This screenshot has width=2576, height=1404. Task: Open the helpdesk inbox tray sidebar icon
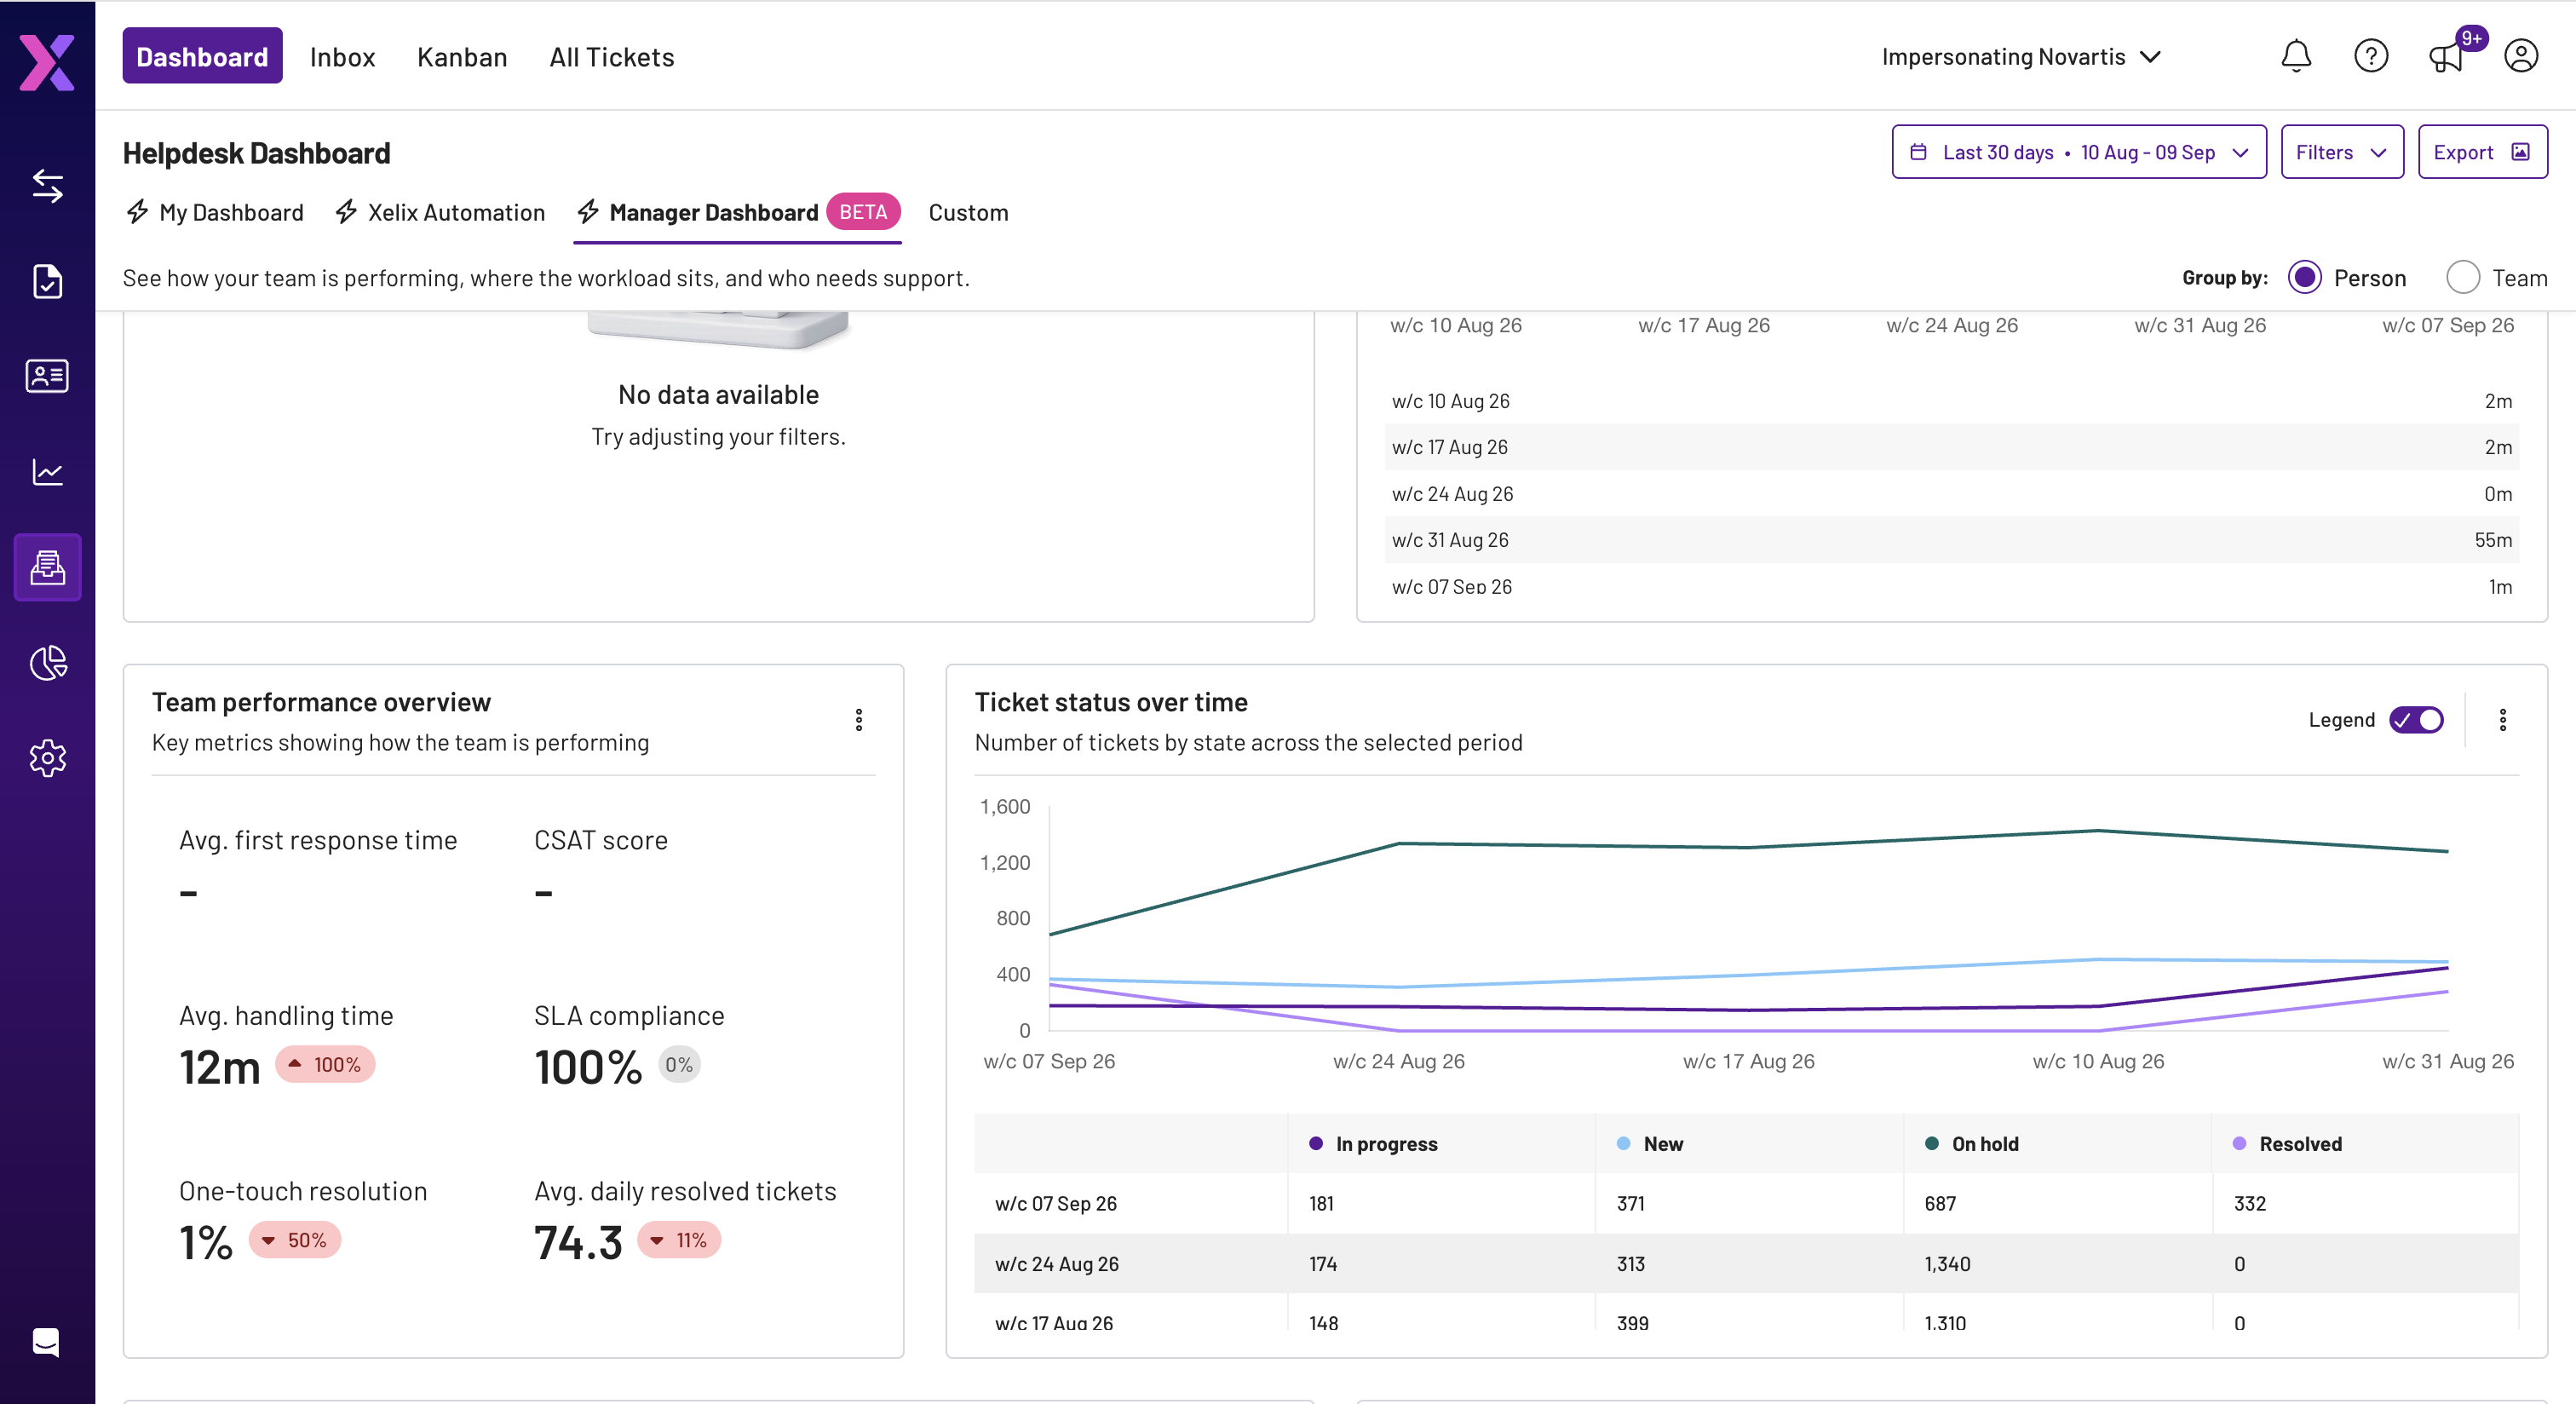pyautogui.click(x=47, y=567)
